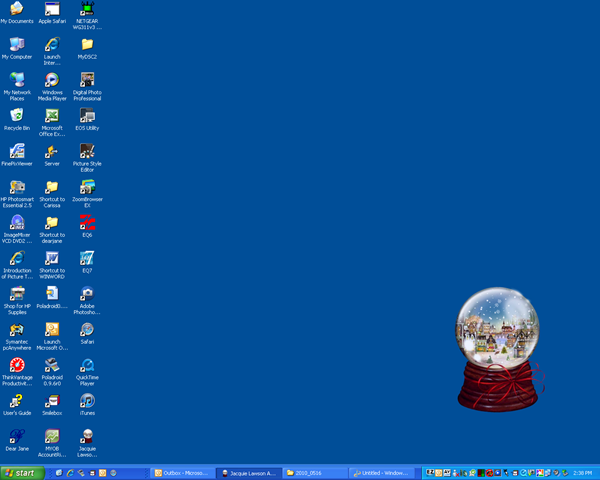The image size is (600, 480).
Task: Open HP Photosmart Essential 2.5 icon
Action: [17, 194]
